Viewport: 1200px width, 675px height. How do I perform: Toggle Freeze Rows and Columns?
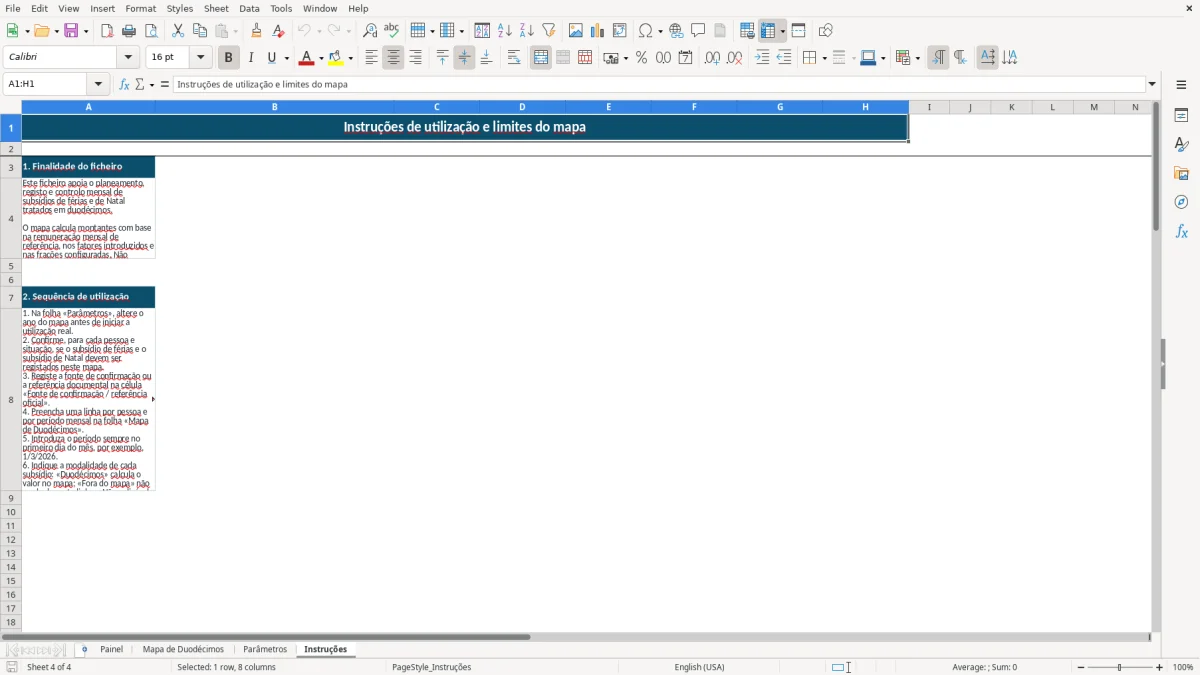click(x=768, y=31)
